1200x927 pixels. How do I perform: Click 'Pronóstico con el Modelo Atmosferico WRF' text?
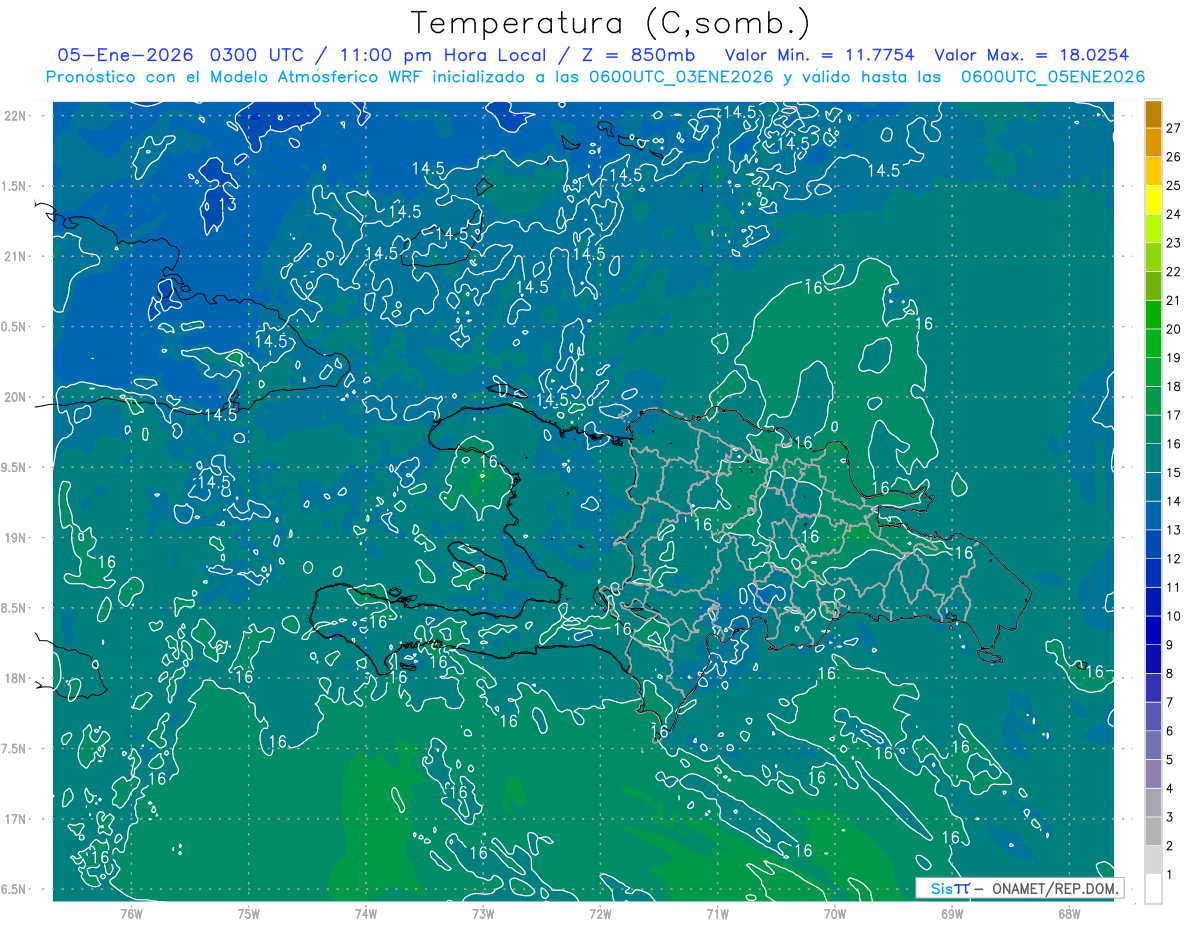click(x=245, y=78)
